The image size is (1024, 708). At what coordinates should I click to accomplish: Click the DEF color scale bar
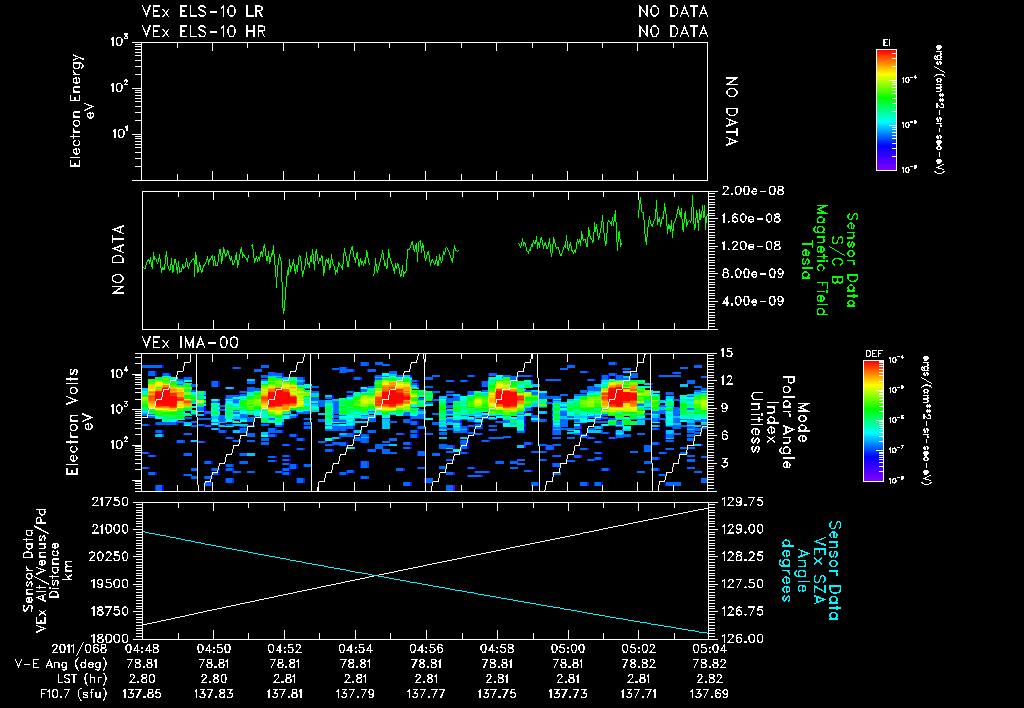pyautogui.click(x=874, y=421)
